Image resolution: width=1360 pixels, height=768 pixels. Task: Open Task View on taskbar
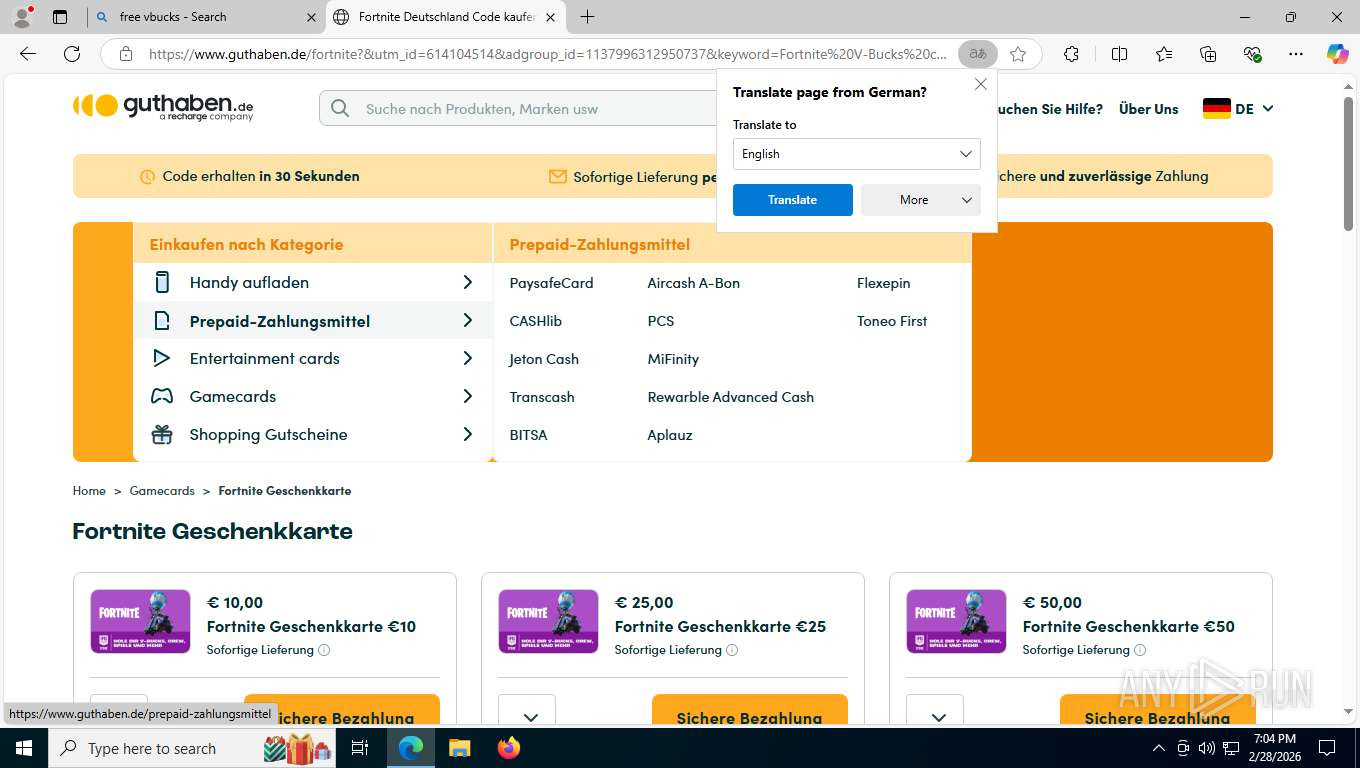click(360, 748)
